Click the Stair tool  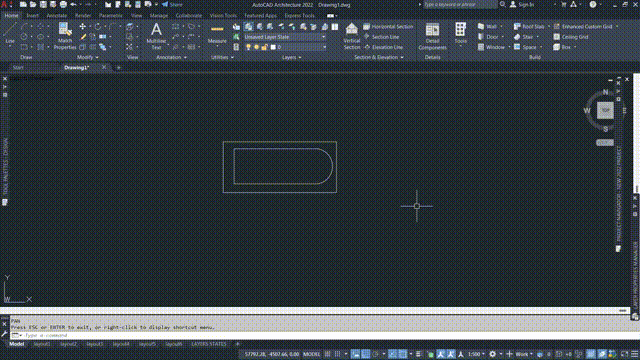pos(524,37)
